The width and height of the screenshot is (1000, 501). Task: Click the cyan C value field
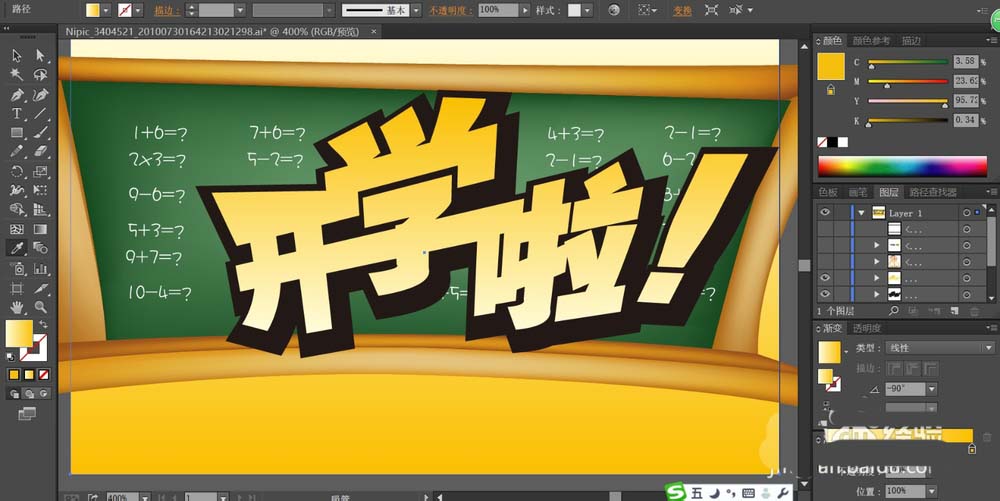coord(966,61)
